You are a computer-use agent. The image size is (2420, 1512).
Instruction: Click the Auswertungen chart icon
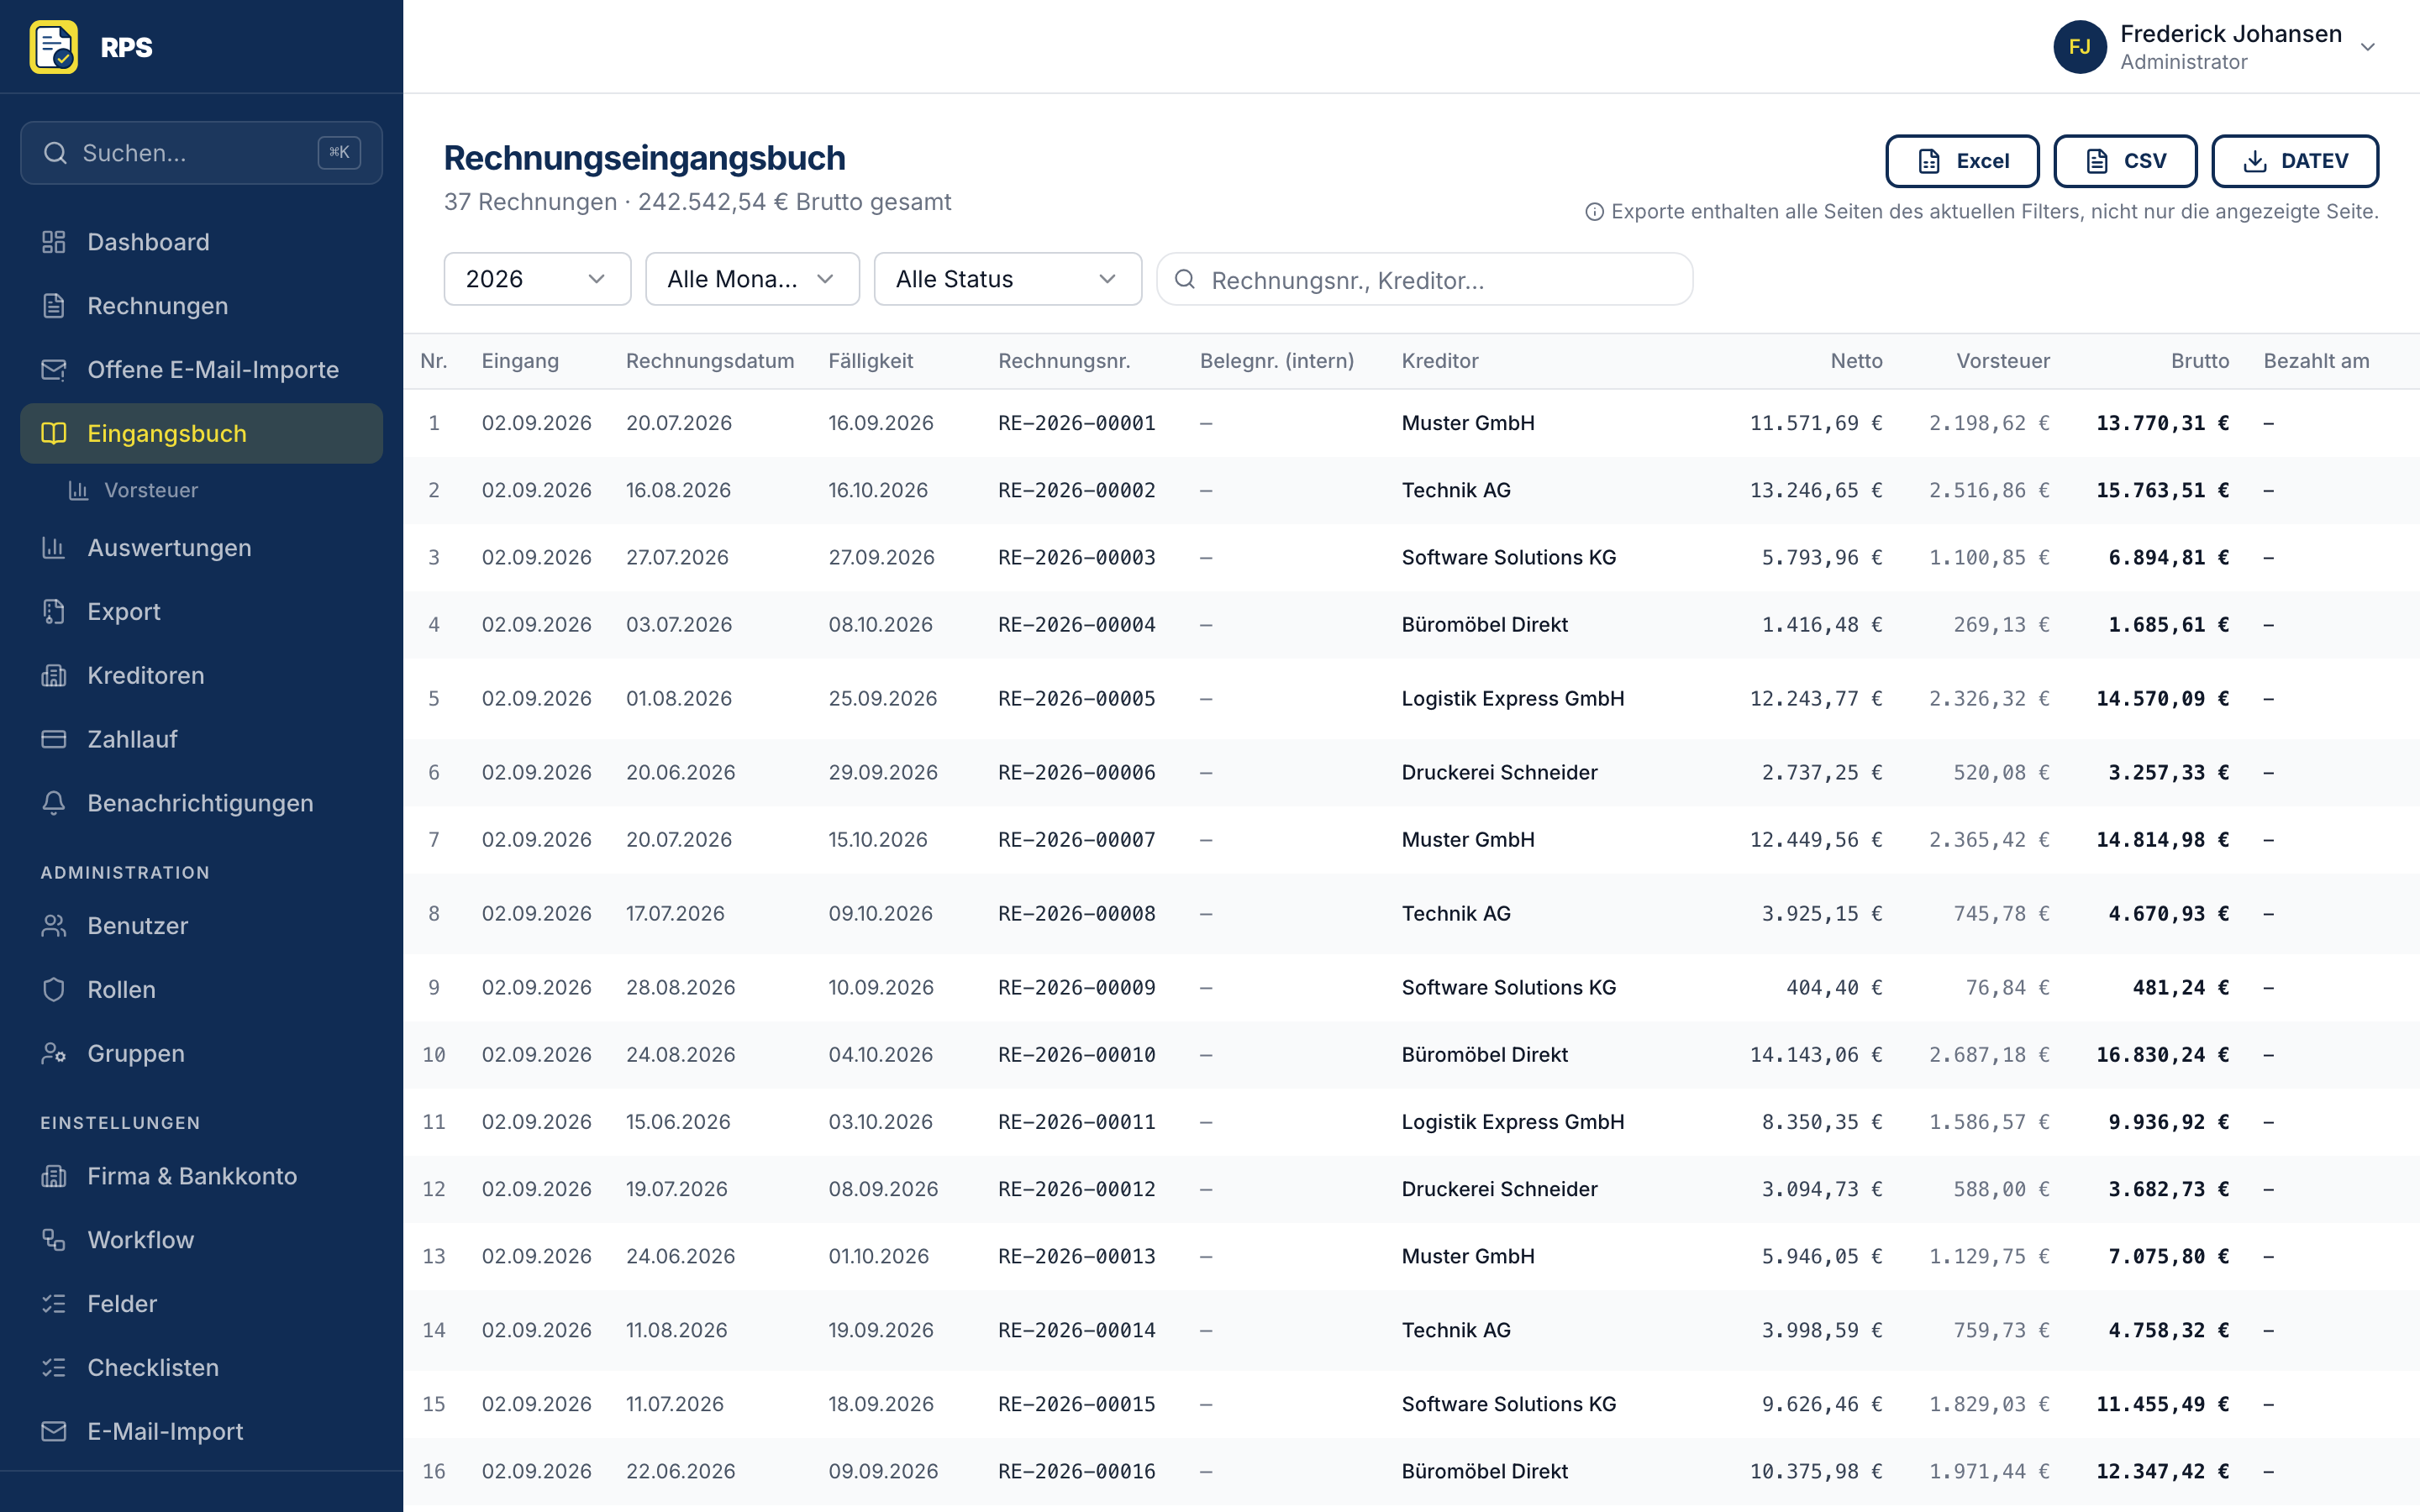point(54,548)
